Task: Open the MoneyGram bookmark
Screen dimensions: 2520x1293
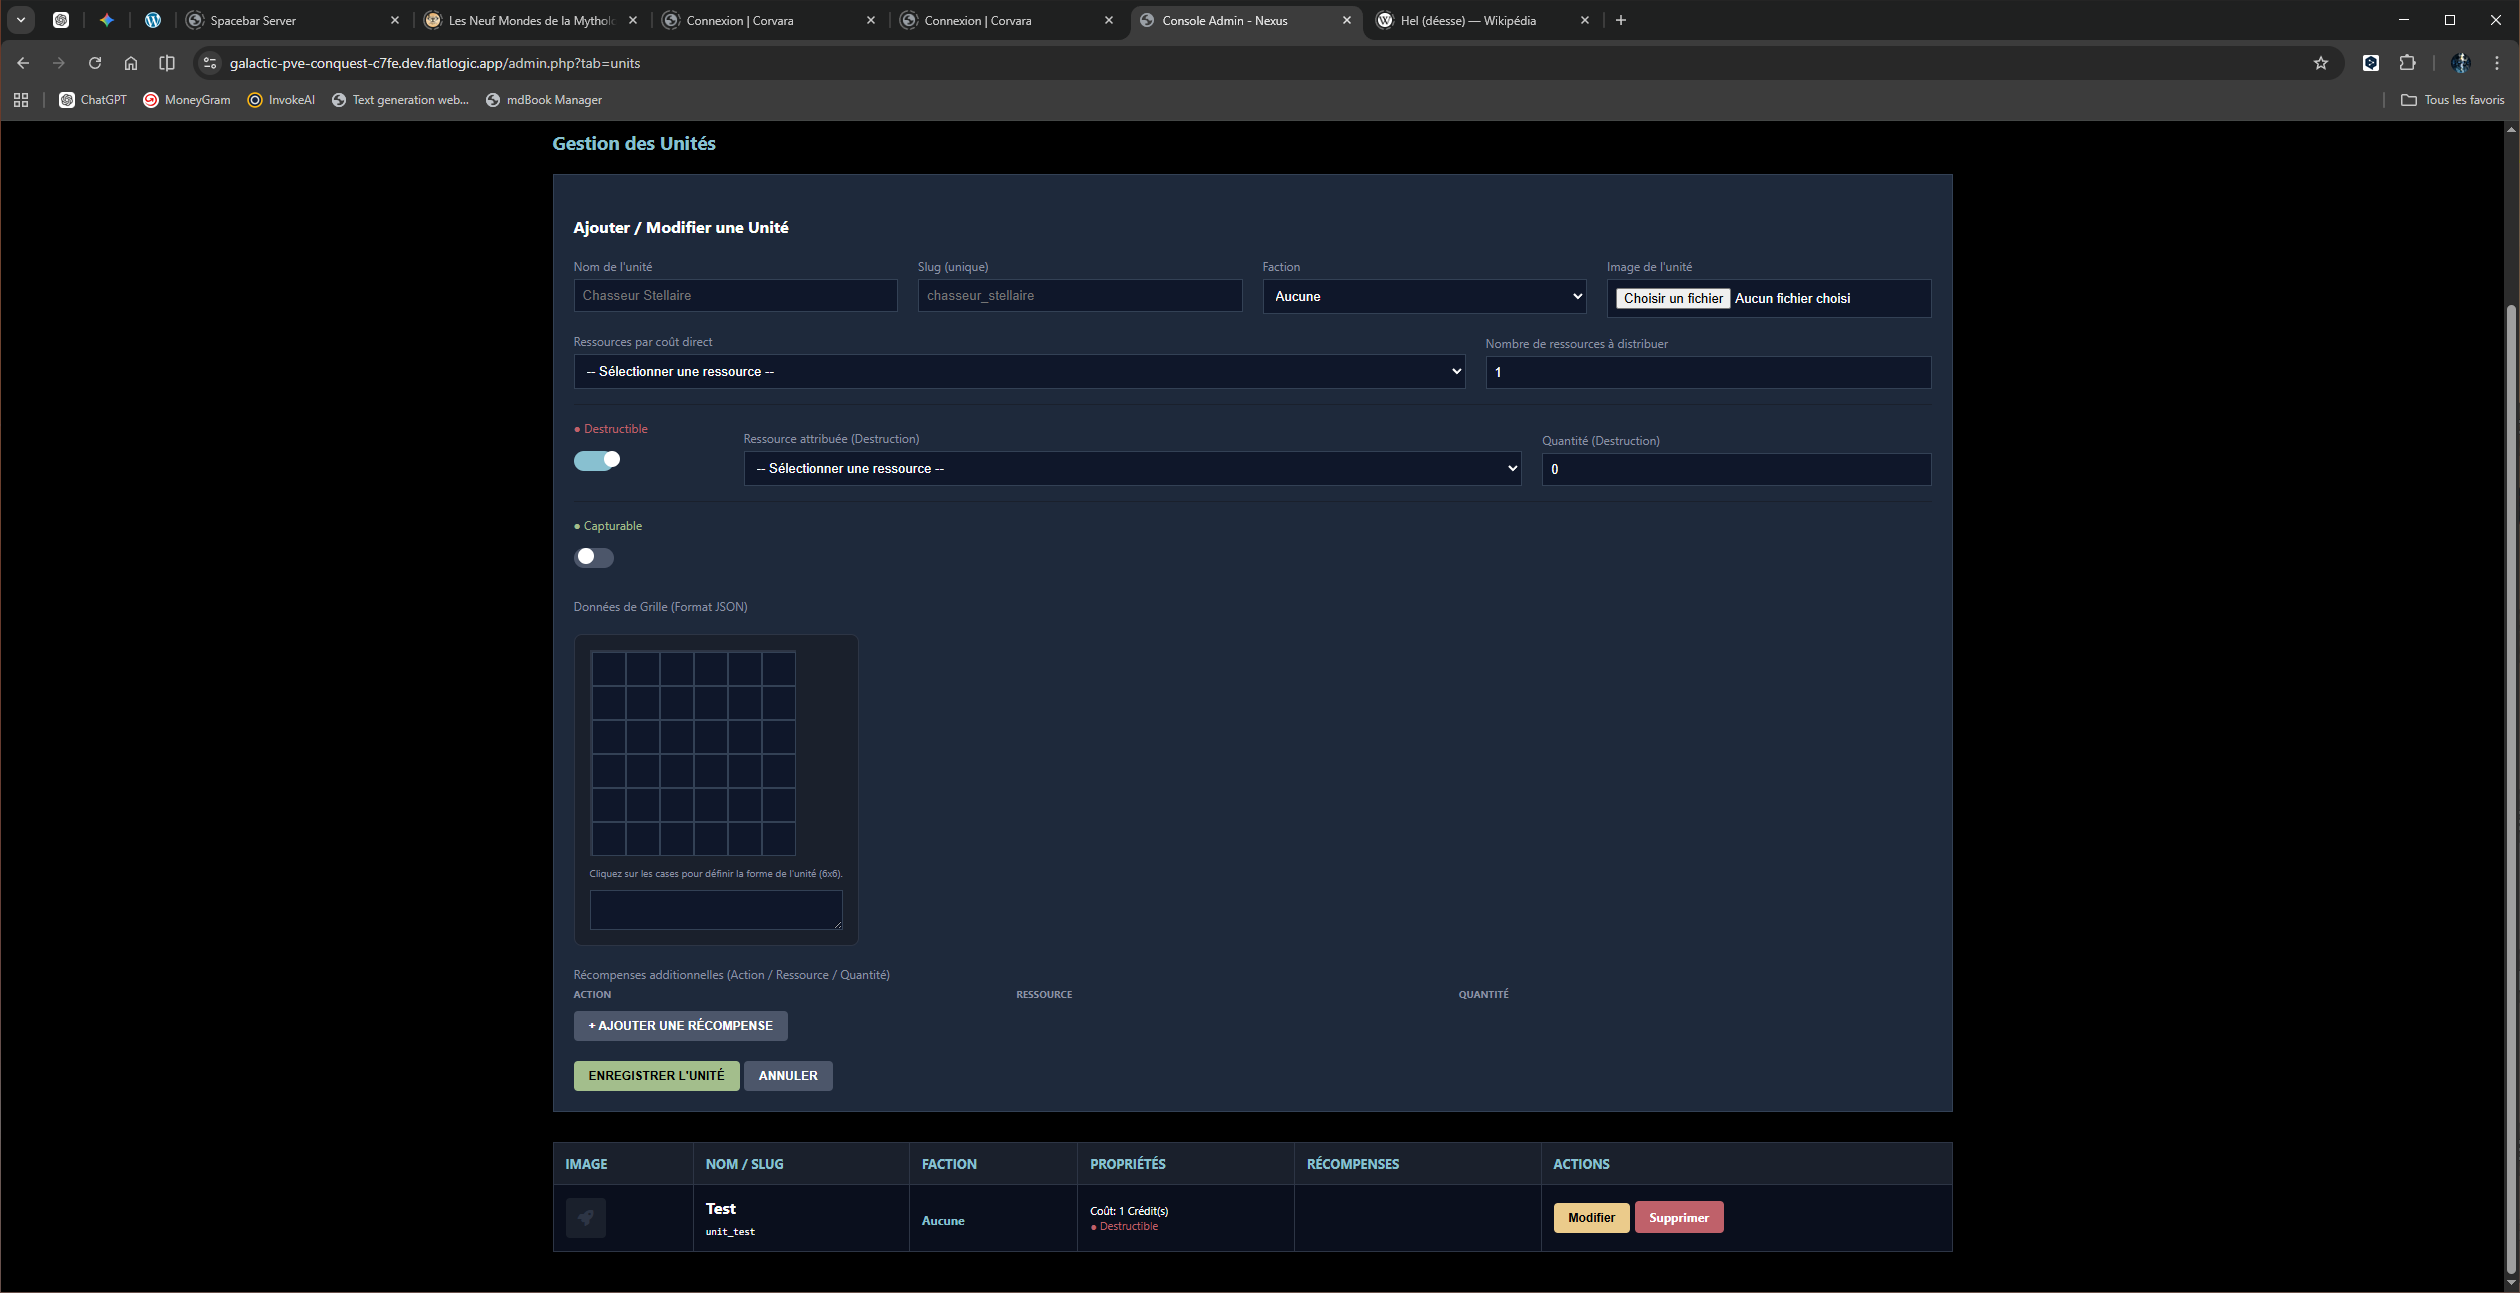Action: point(187,100)
